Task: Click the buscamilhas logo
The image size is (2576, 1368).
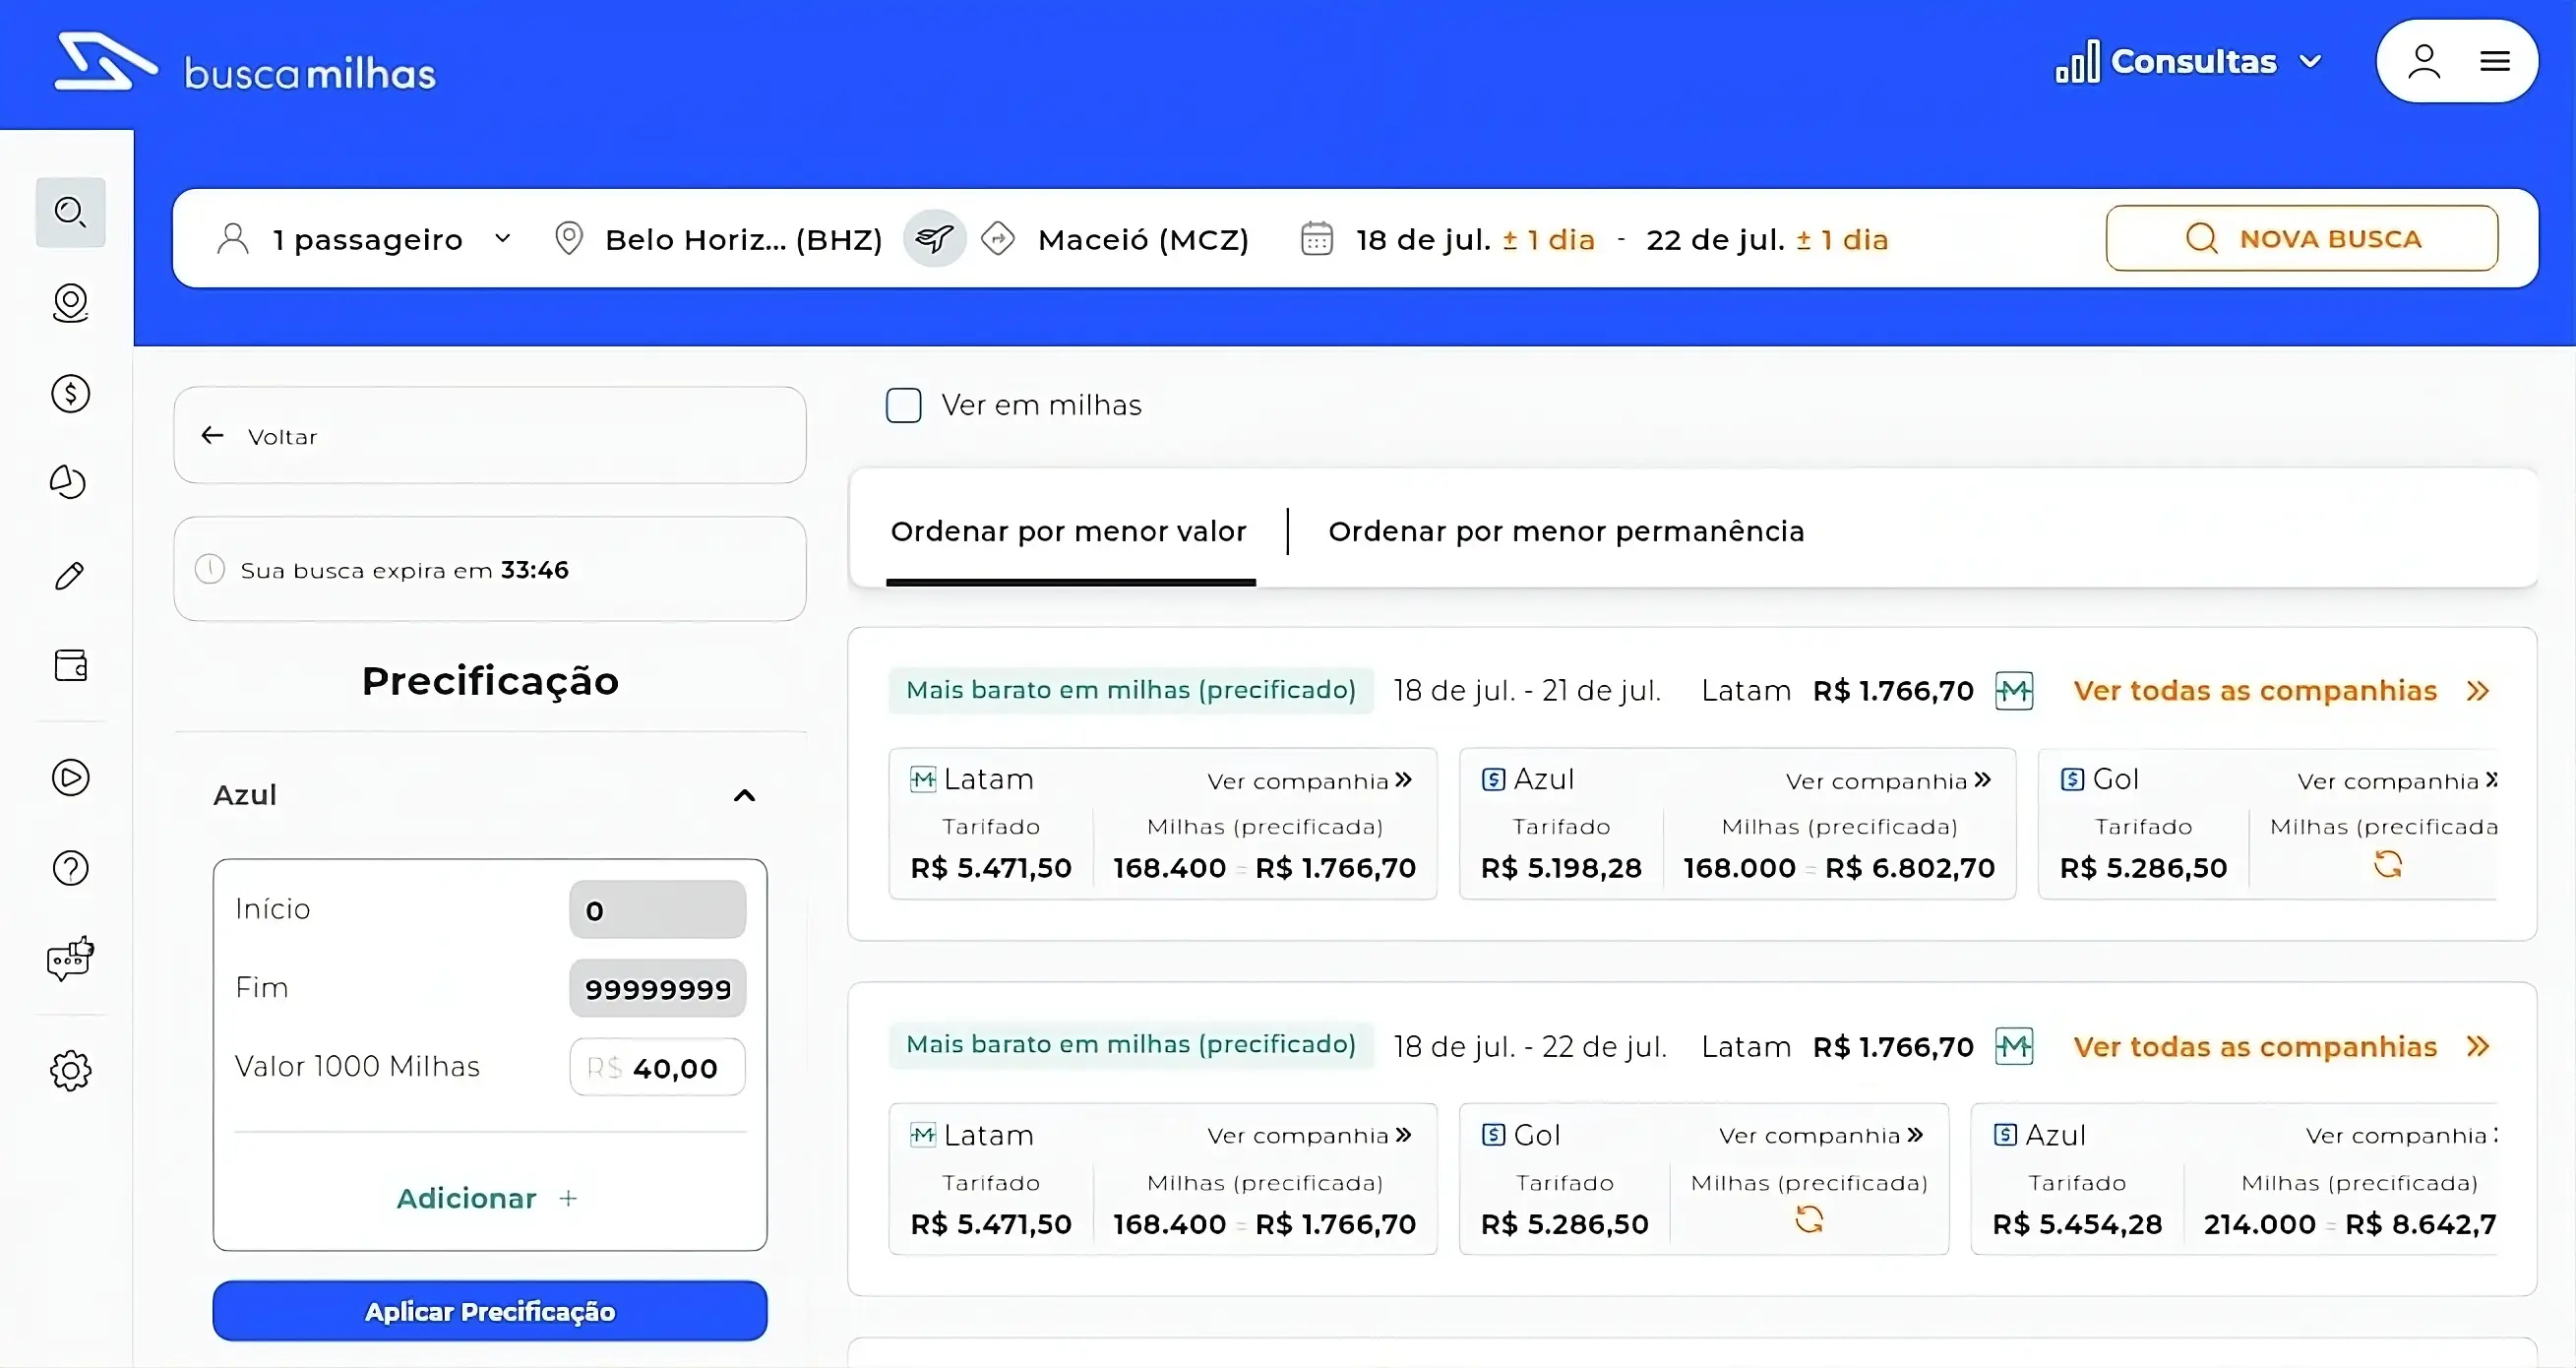Action: [x=246, y=64]
